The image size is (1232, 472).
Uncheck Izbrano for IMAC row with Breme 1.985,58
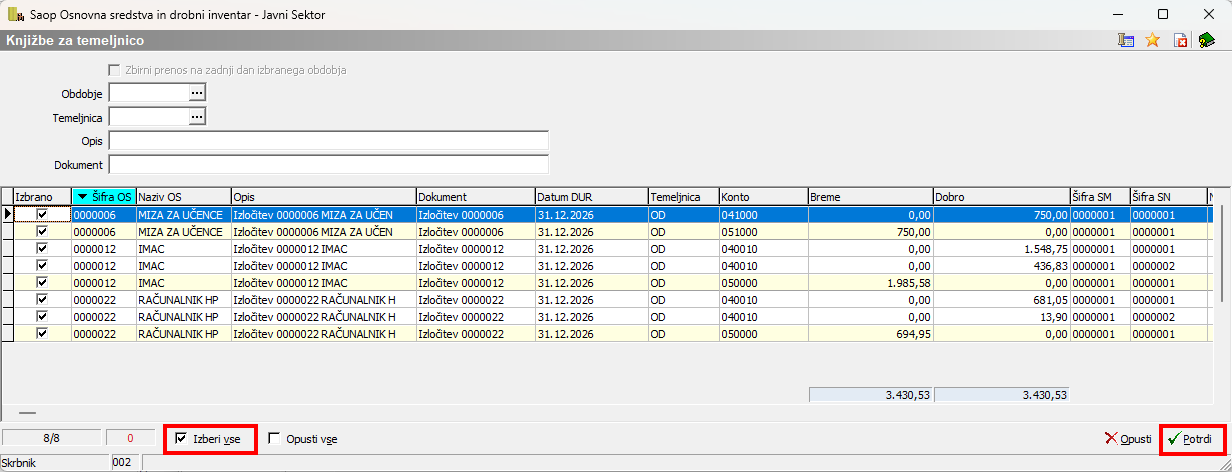[42, 282]
